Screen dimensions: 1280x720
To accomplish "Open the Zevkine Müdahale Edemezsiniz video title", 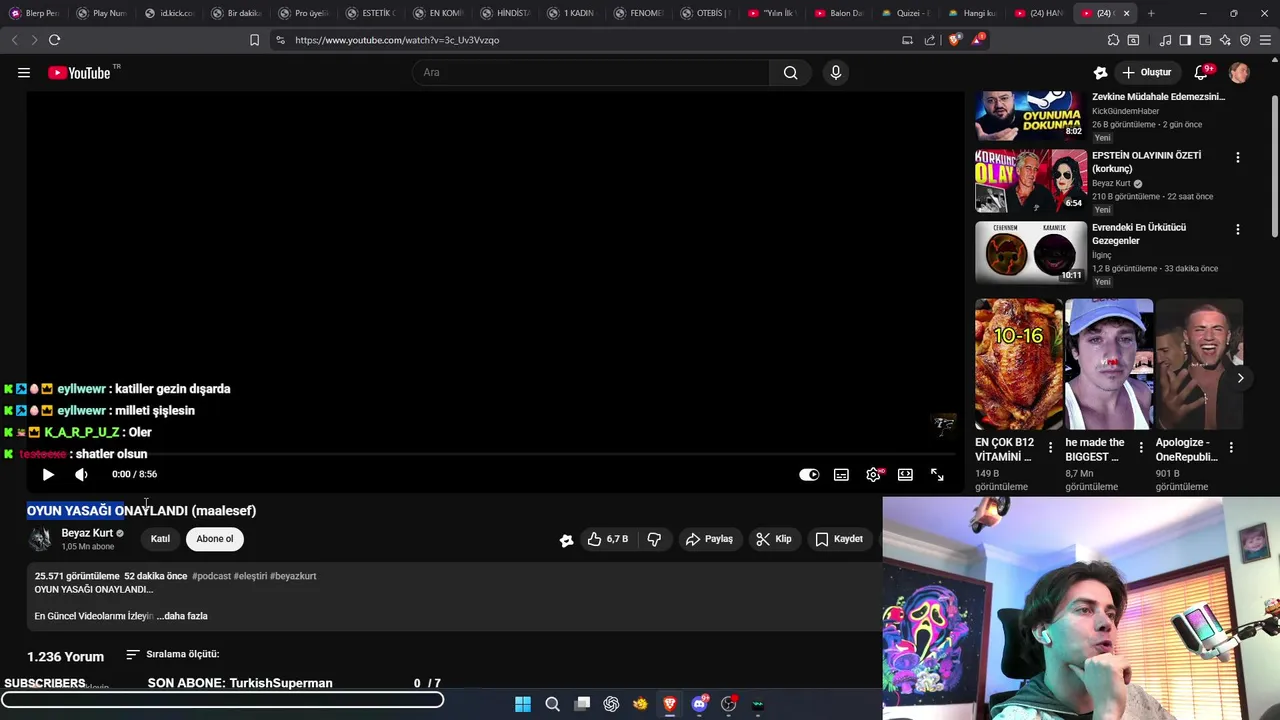I will 1158,97.
